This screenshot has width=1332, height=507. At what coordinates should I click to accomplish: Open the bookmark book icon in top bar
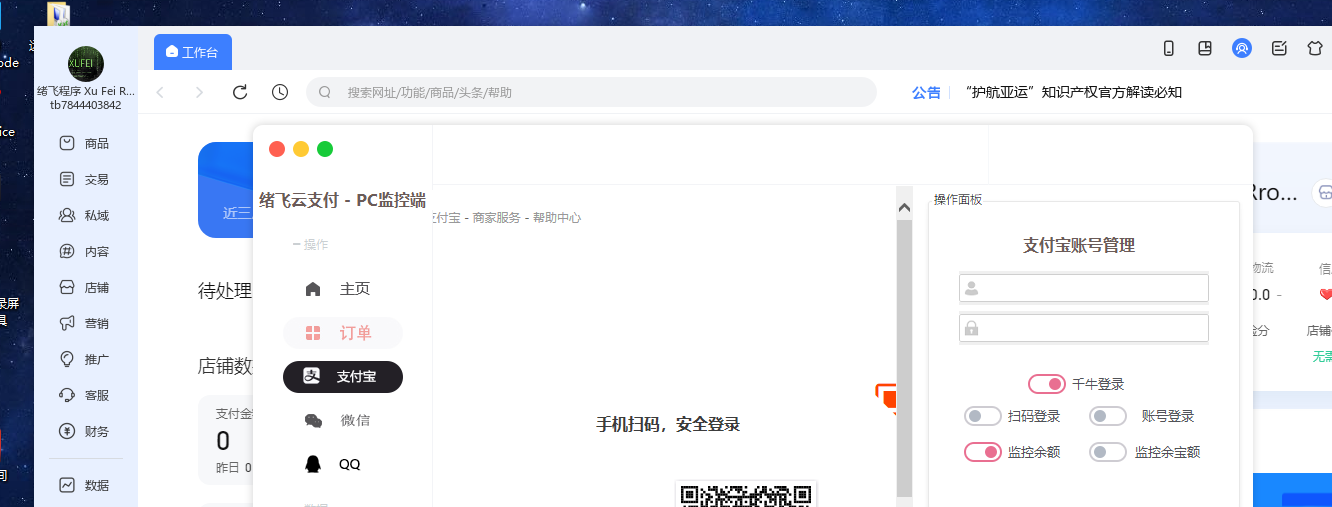click(x=1206, y=48)
